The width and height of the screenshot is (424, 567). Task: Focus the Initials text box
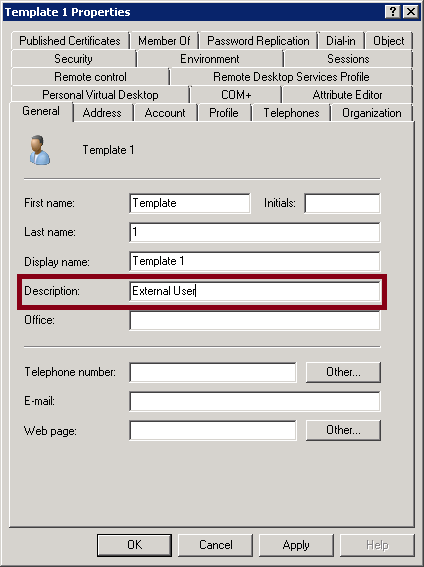[342, 203]
